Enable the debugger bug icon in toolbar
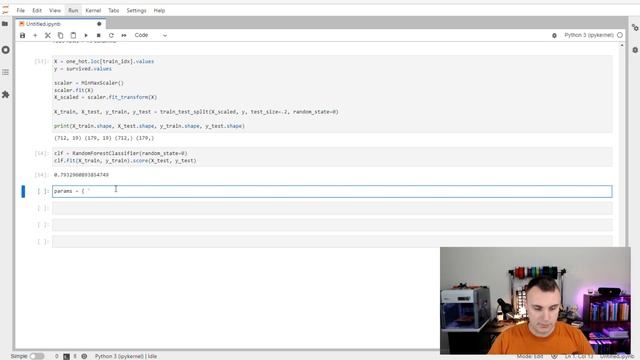640x360 pixels. (x=554, y=36)
